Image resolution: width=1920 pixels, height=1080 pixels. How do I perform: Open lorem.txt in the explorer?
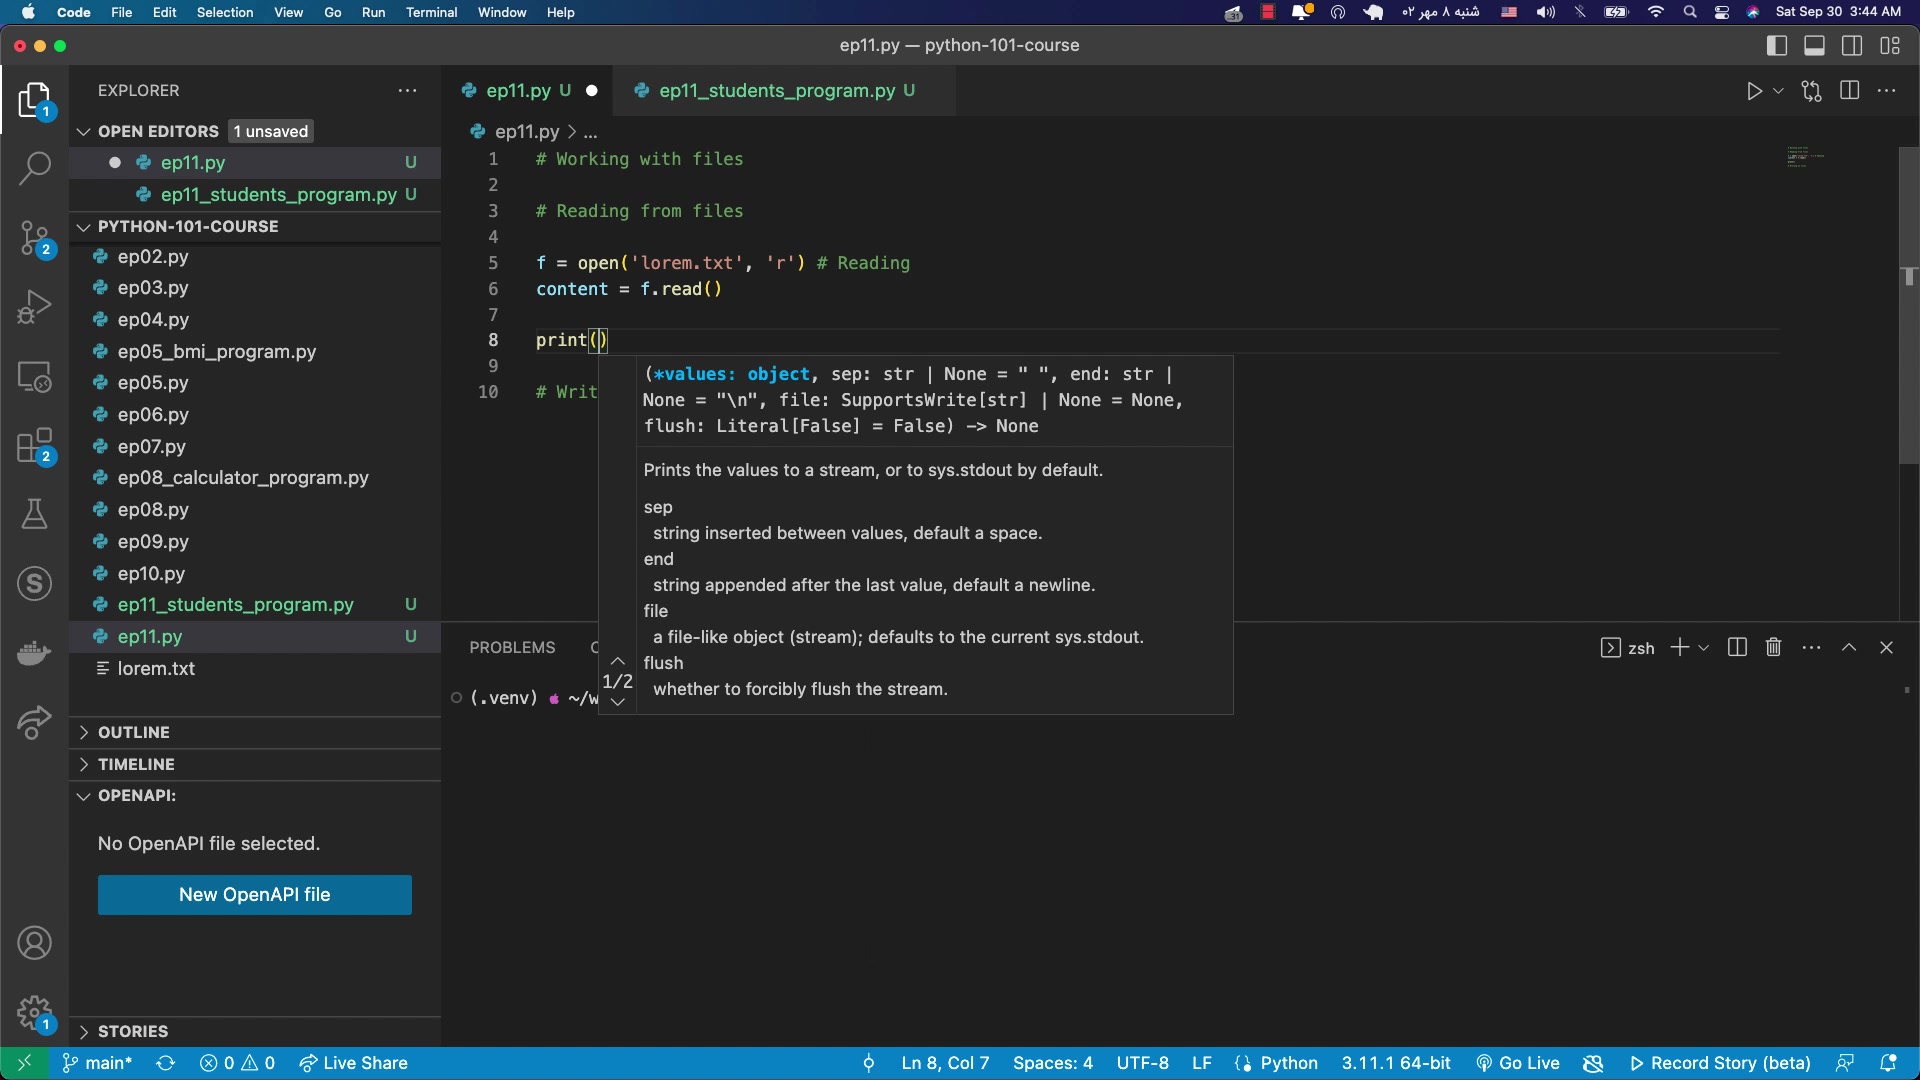[156, 669]
